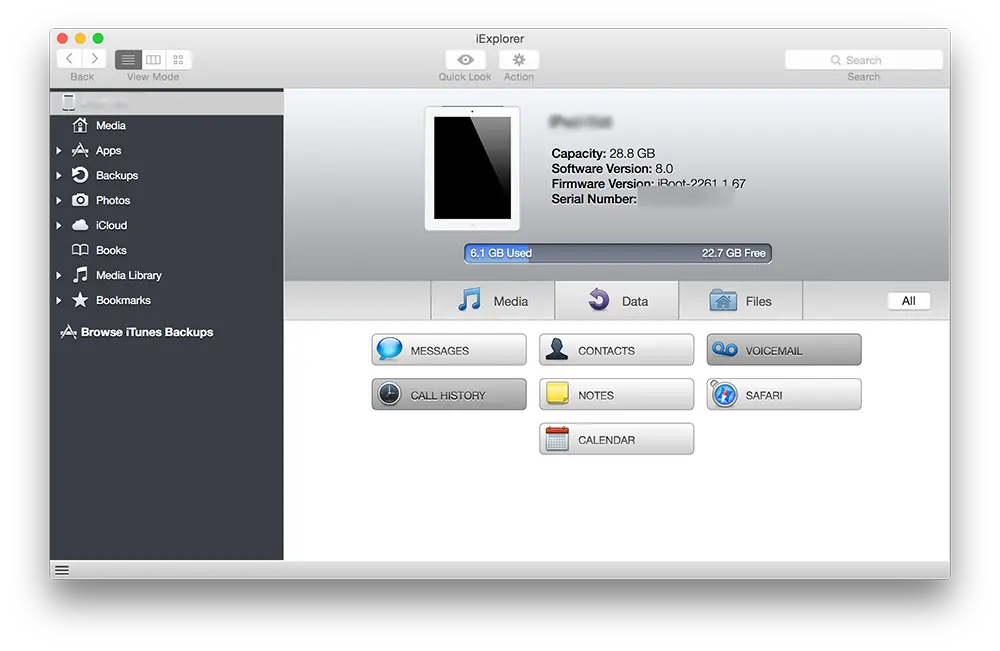Viewport: 1000px width, 651px height.
Task: Click the Backups icon in sidebar
Action: (x=80, y=175)
